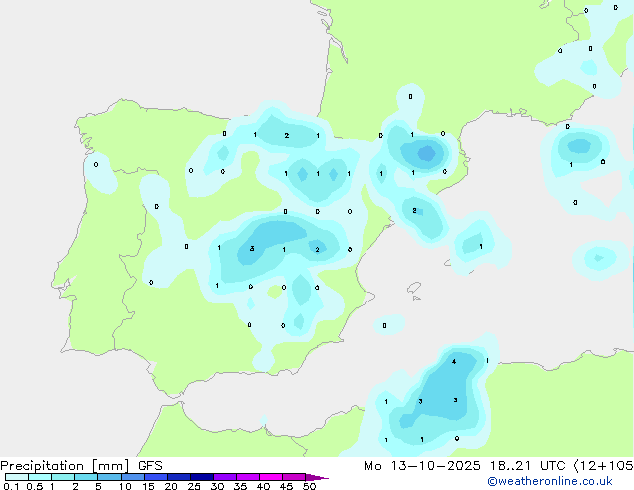Select the Mo 13-10-2025 forecast time label
The height and width of the screenshot is (490, 634).
499,466
